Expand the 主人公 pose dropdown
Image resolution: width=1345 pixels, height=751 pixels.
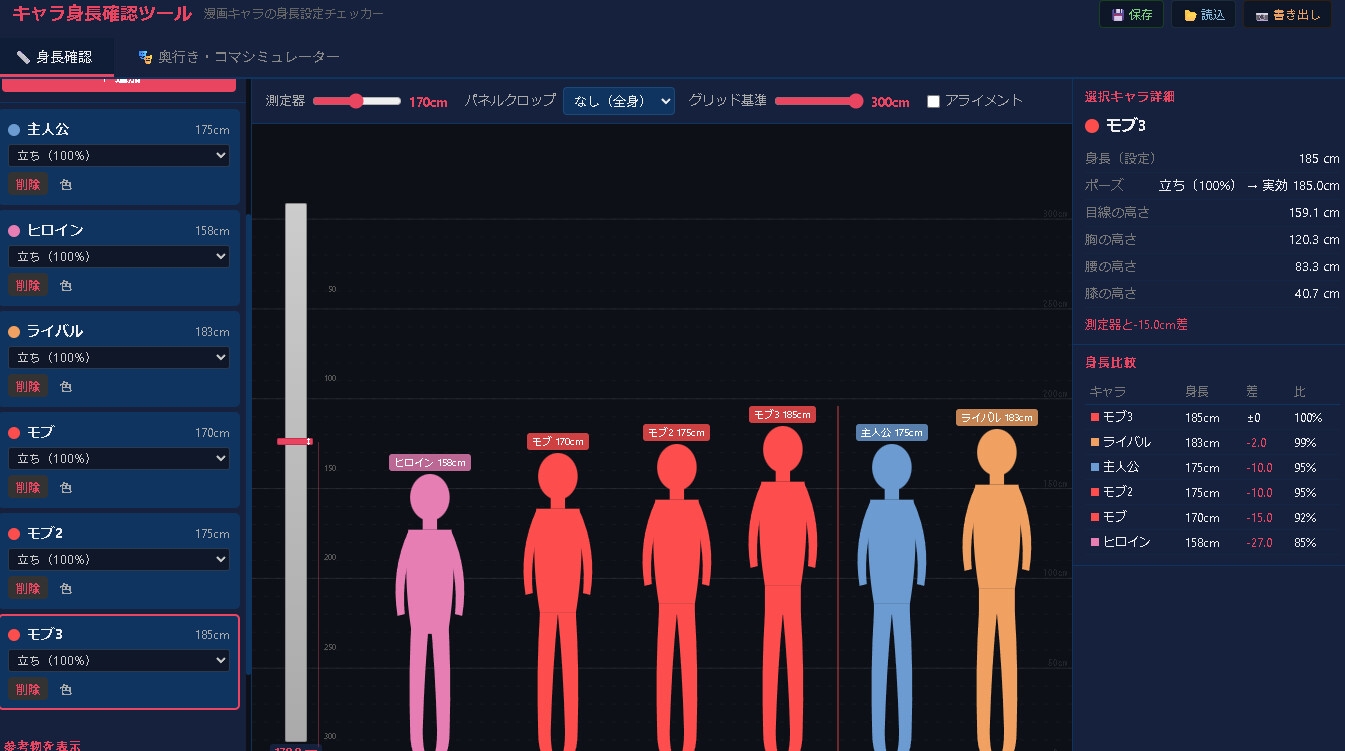pos(119,155)
